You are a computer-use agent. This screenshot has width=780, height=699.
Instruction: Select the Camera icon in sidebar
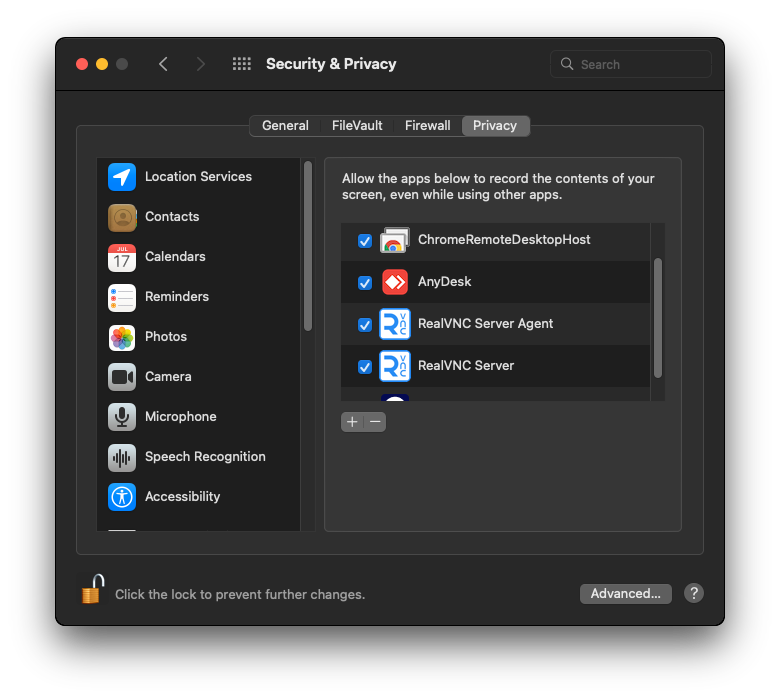(122, 377)
